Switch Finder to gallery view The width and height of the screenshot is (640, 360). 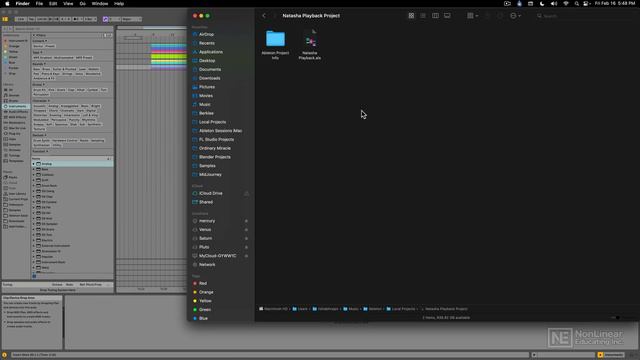[447, 16]
